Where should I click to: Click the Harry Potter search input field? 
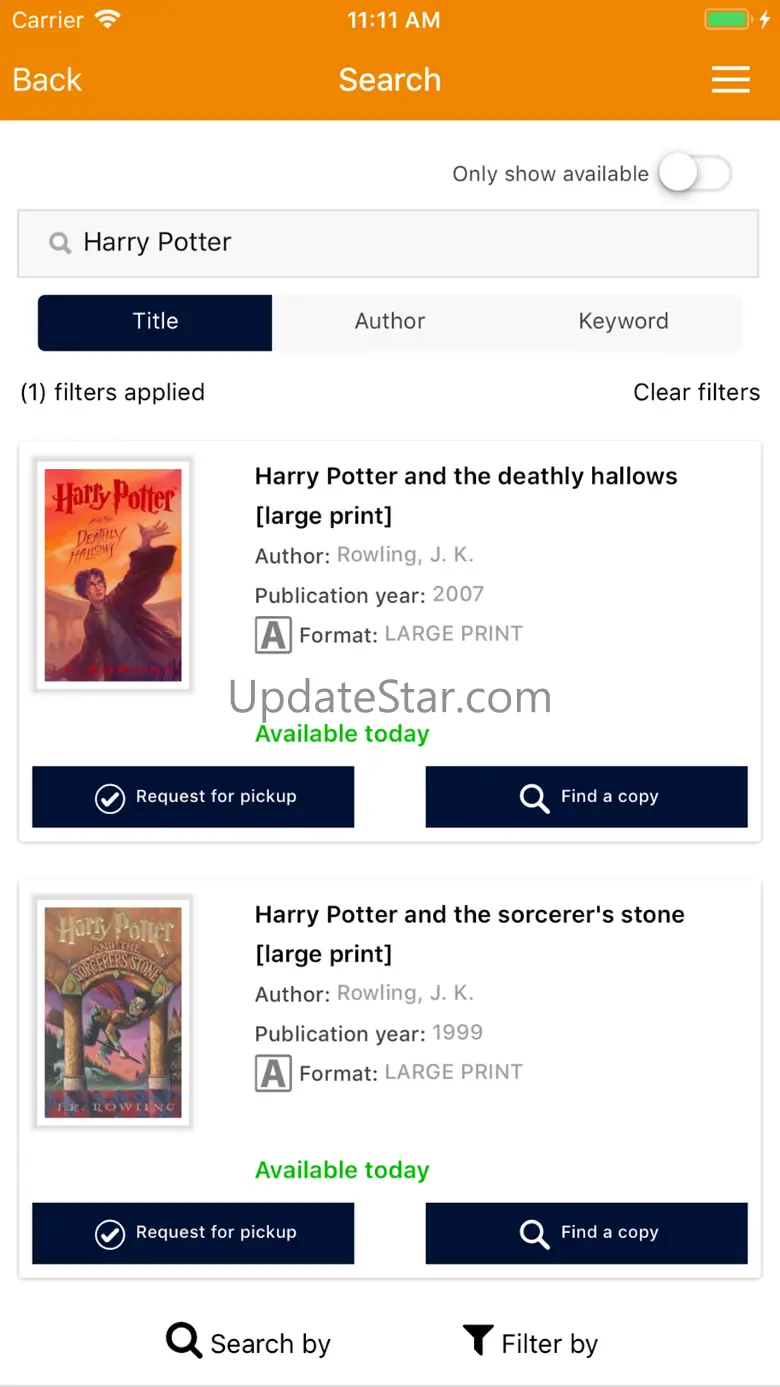[x=400, y=243]
